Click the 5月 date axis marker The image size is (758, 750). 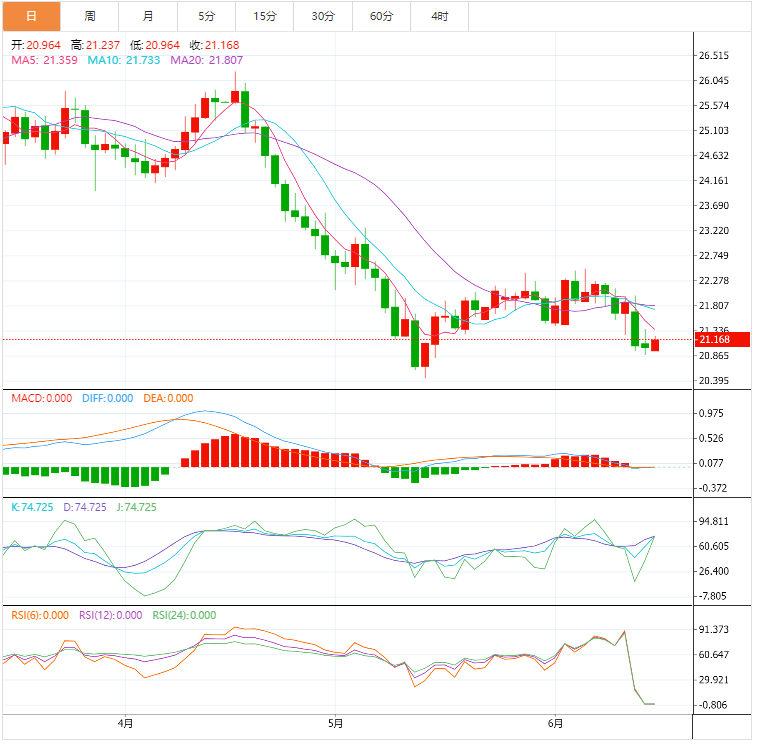[x=335, y=724]
